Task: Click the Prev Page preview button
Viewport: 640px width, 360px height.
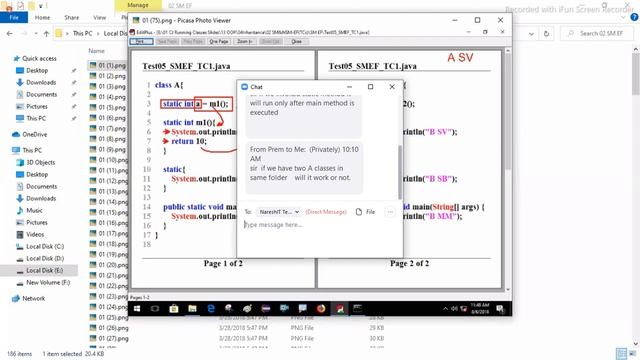Action: point(193,42)
